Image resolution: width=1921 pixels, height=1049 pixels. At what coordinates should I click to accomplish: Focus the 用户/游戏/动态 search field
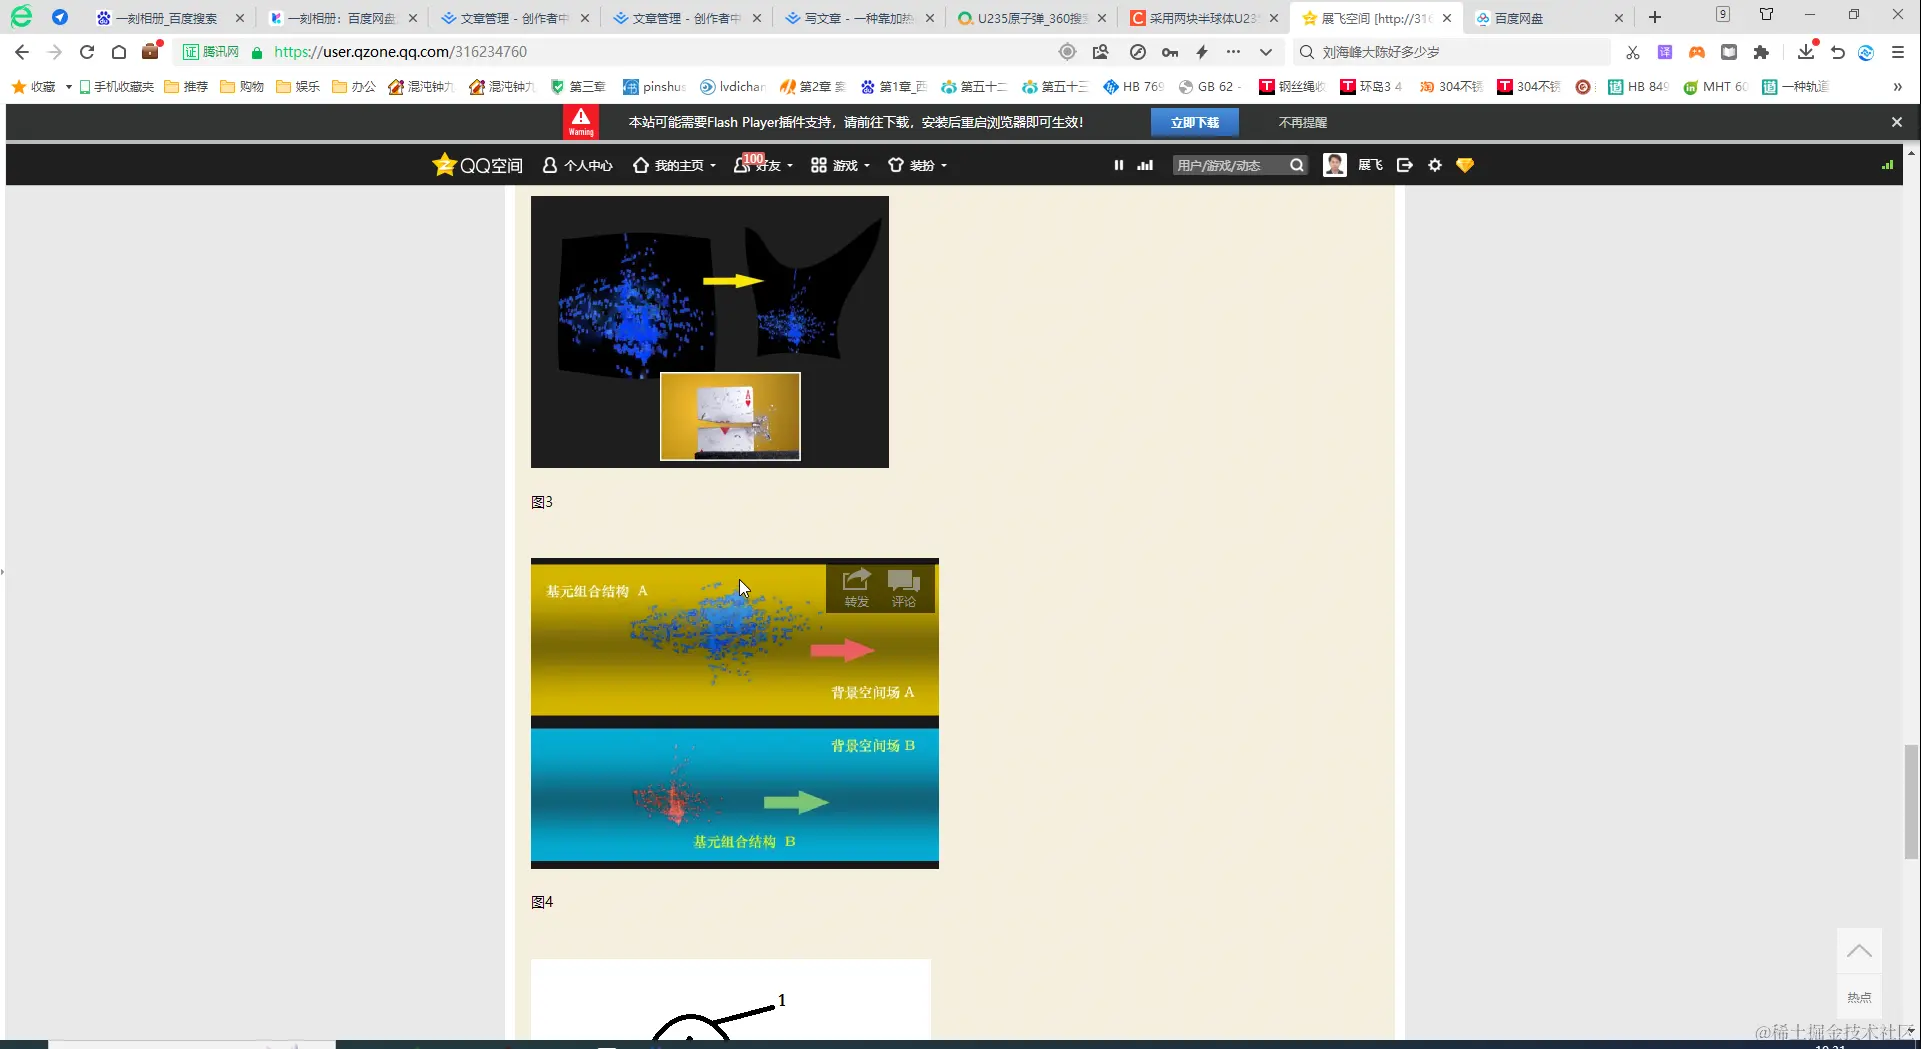click(1230, 165)
